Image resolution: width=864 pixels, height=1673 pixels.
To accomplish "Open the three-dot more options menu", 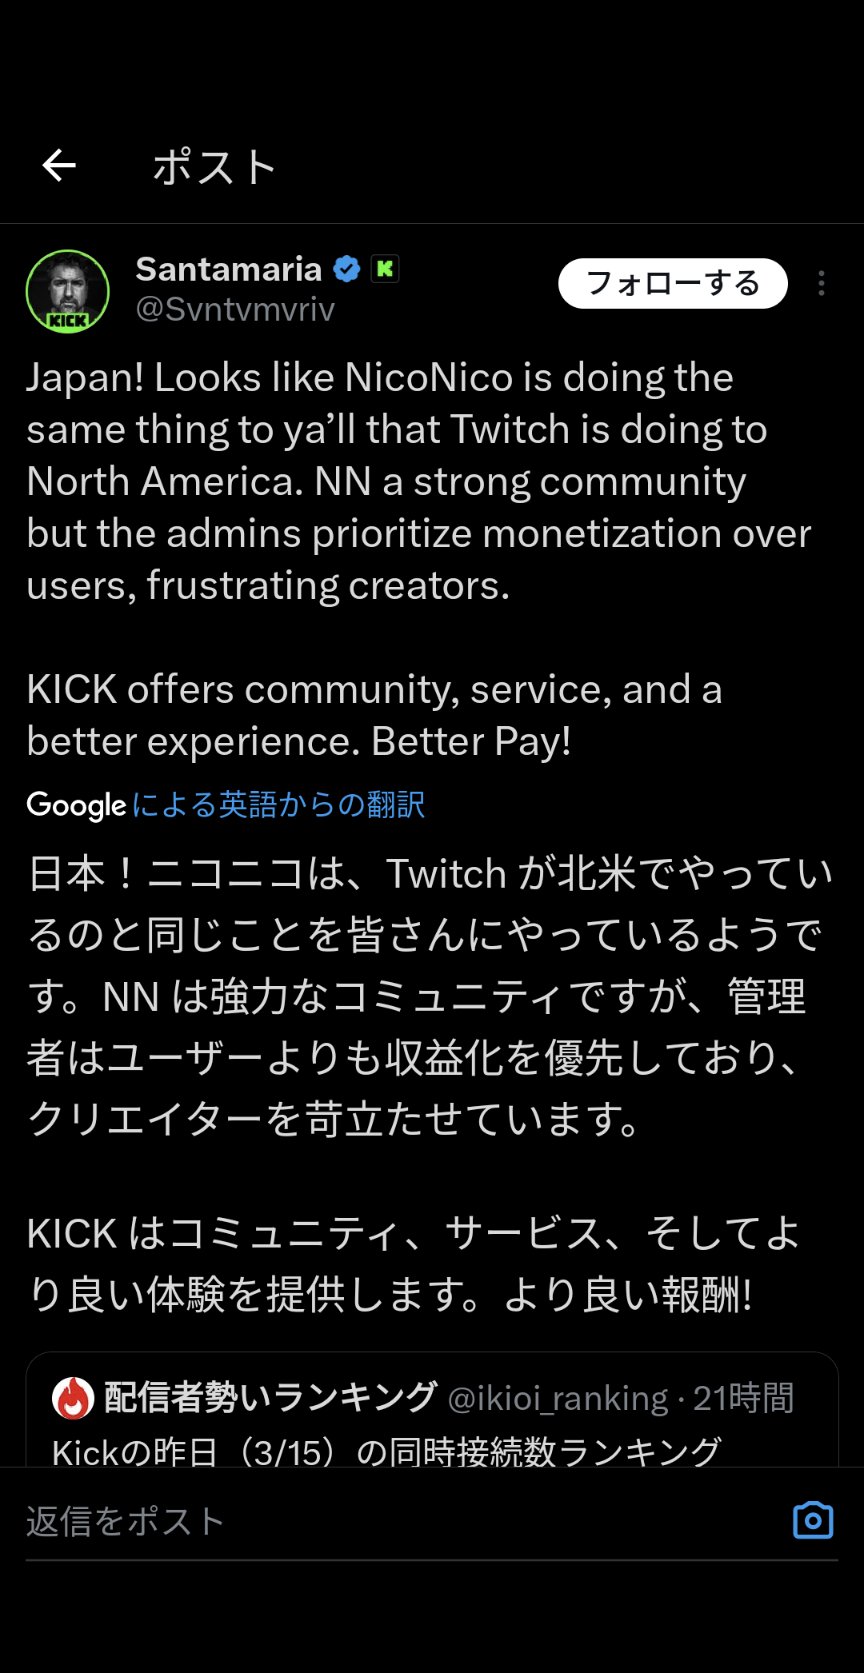I will (x=821, y=284).
